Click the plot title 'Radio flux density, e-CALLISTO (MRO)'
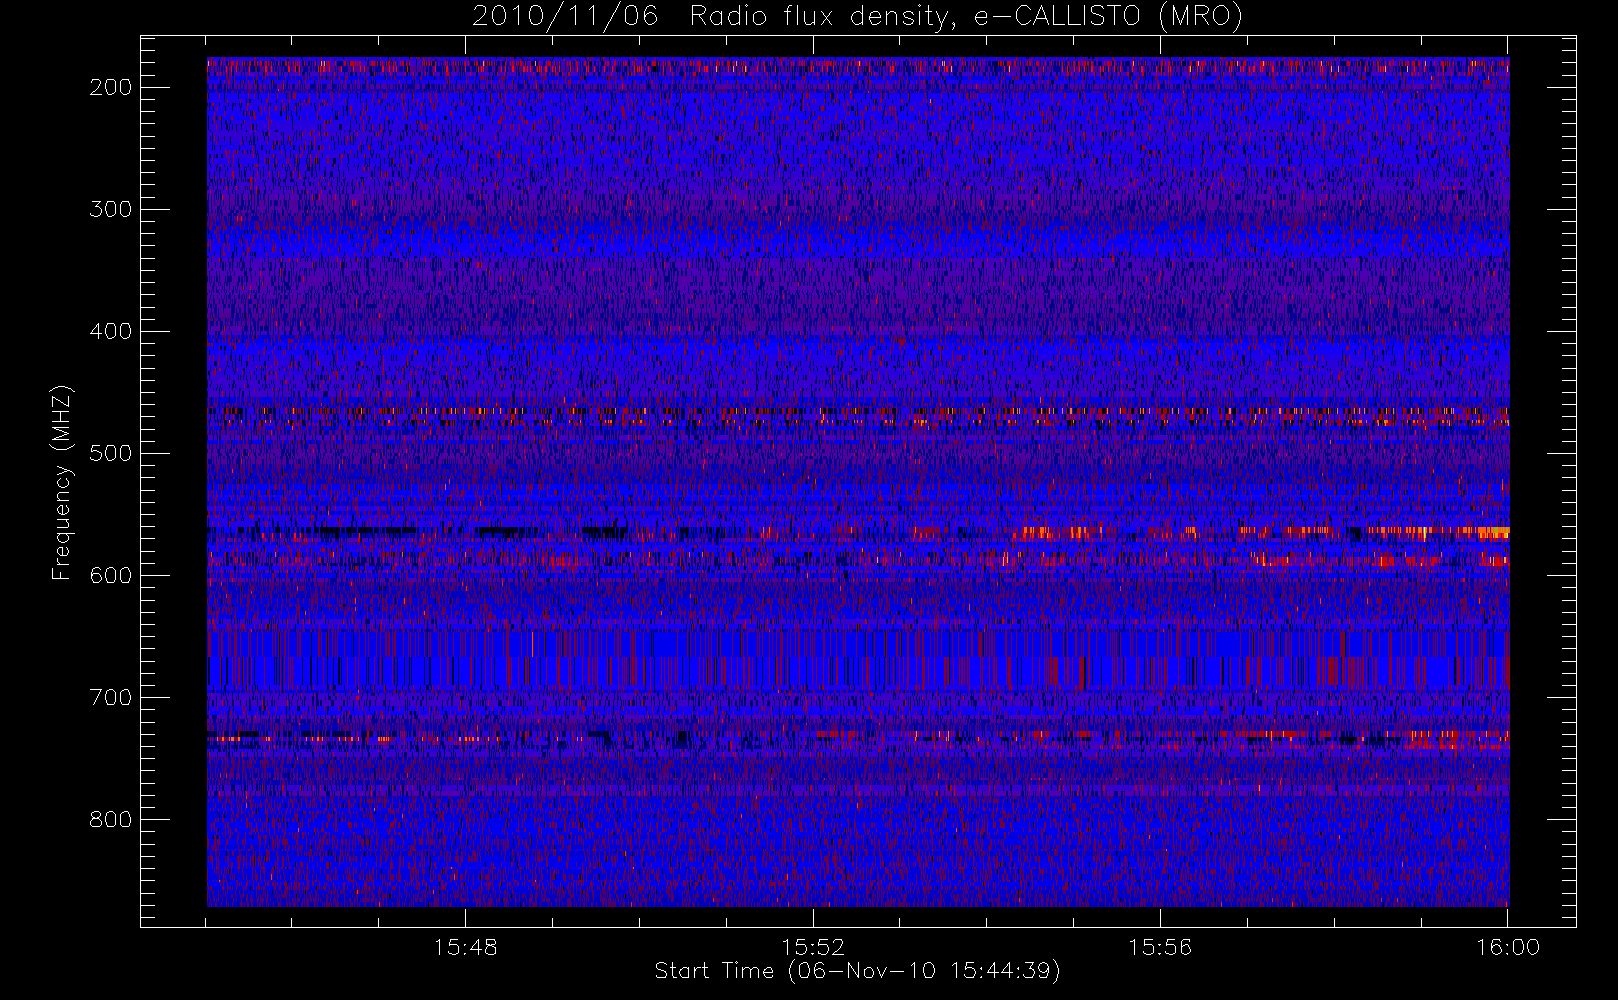 (966, 17)
